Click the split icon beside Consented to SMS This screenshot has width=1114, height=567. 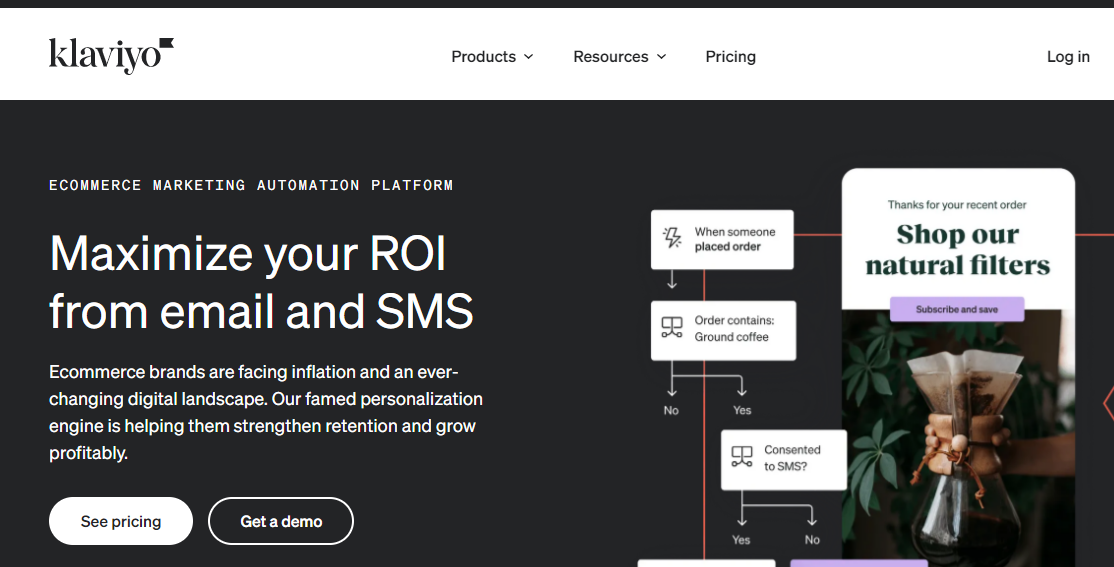click(x=742, y=457)
